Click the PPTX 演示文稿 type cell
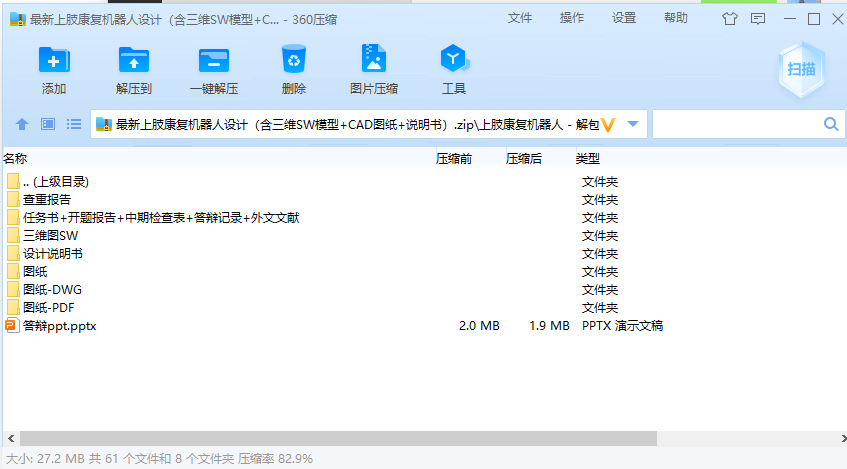Image resolution: width=847 pixels, height=469 pixels. (x=622, y=326)
